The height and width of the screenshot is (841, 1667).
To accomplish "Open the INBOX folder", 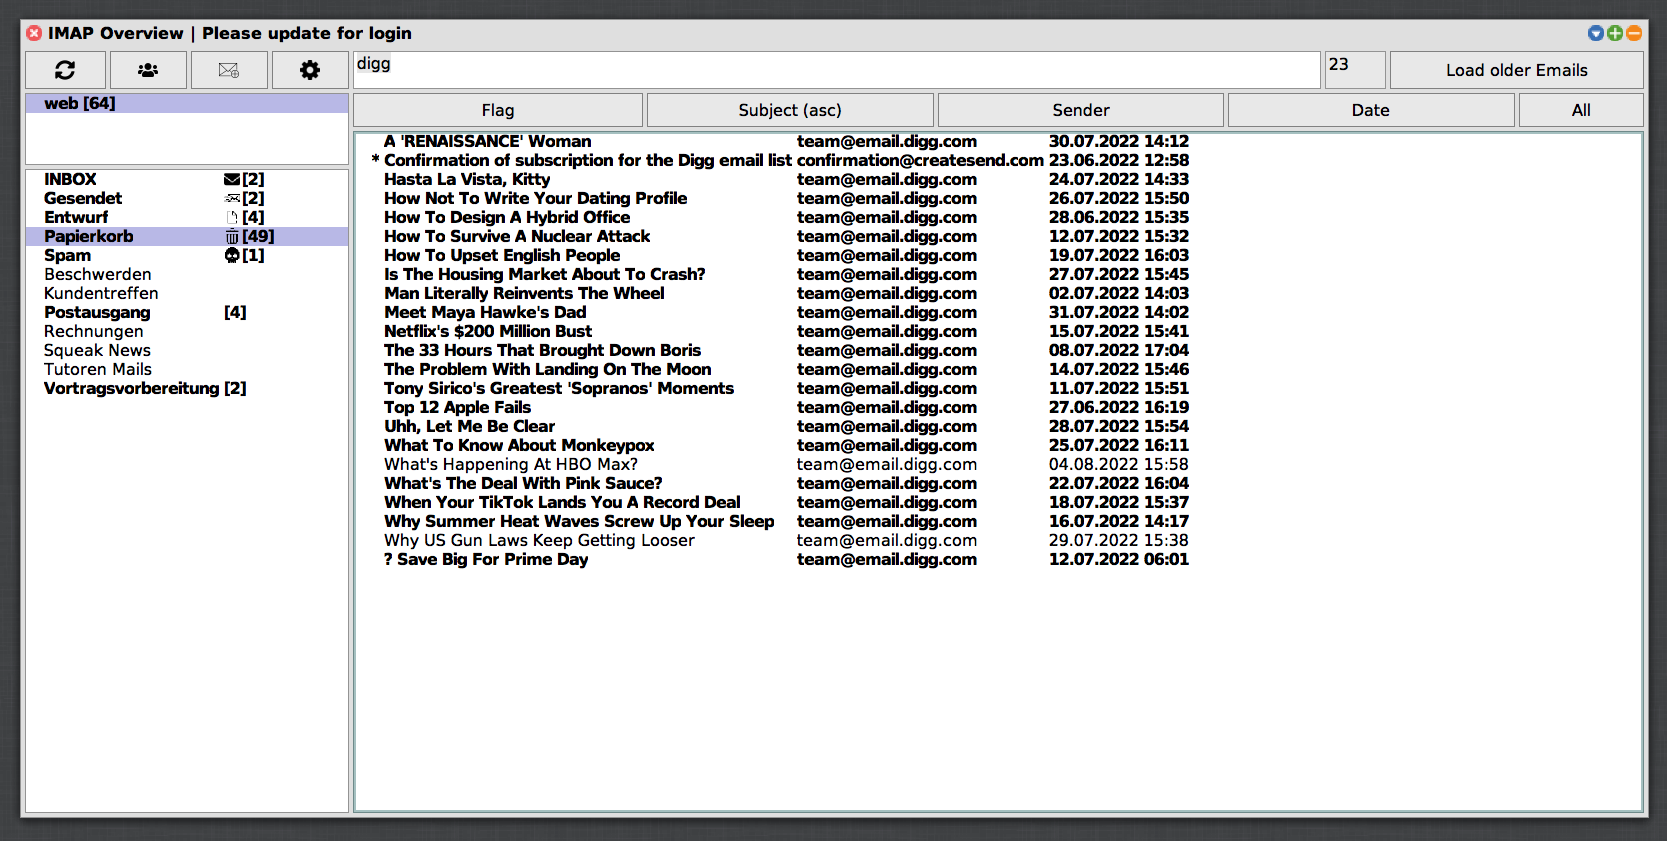I will (x=187, y=179).
